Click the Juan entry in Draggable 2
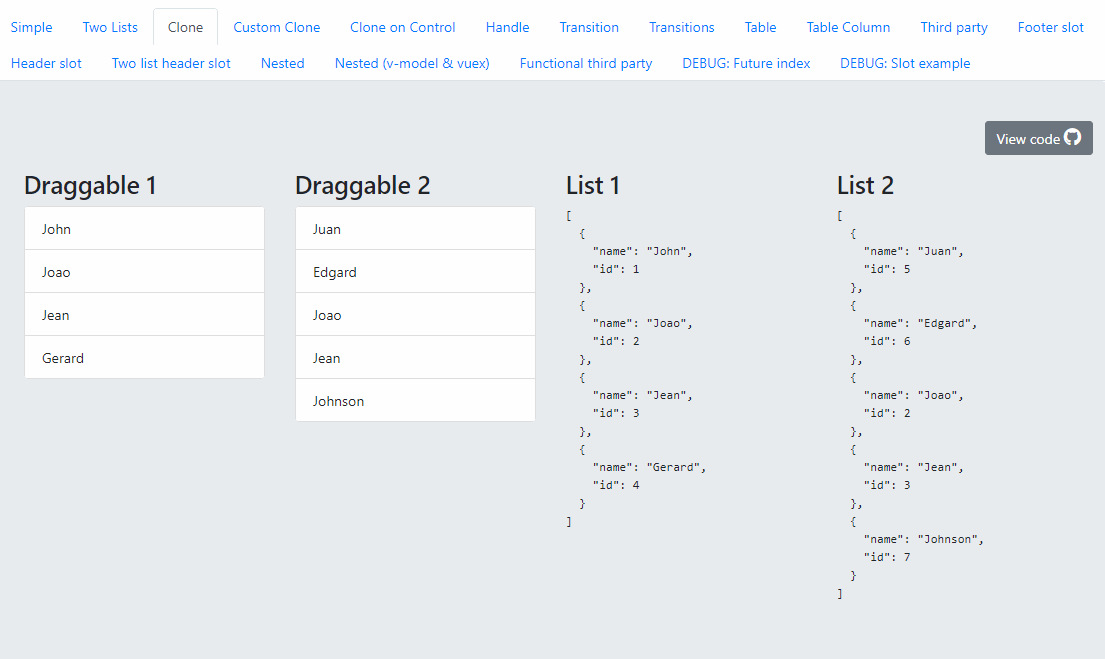Viewport: 1105px width, 659px height. click(415, 228)
